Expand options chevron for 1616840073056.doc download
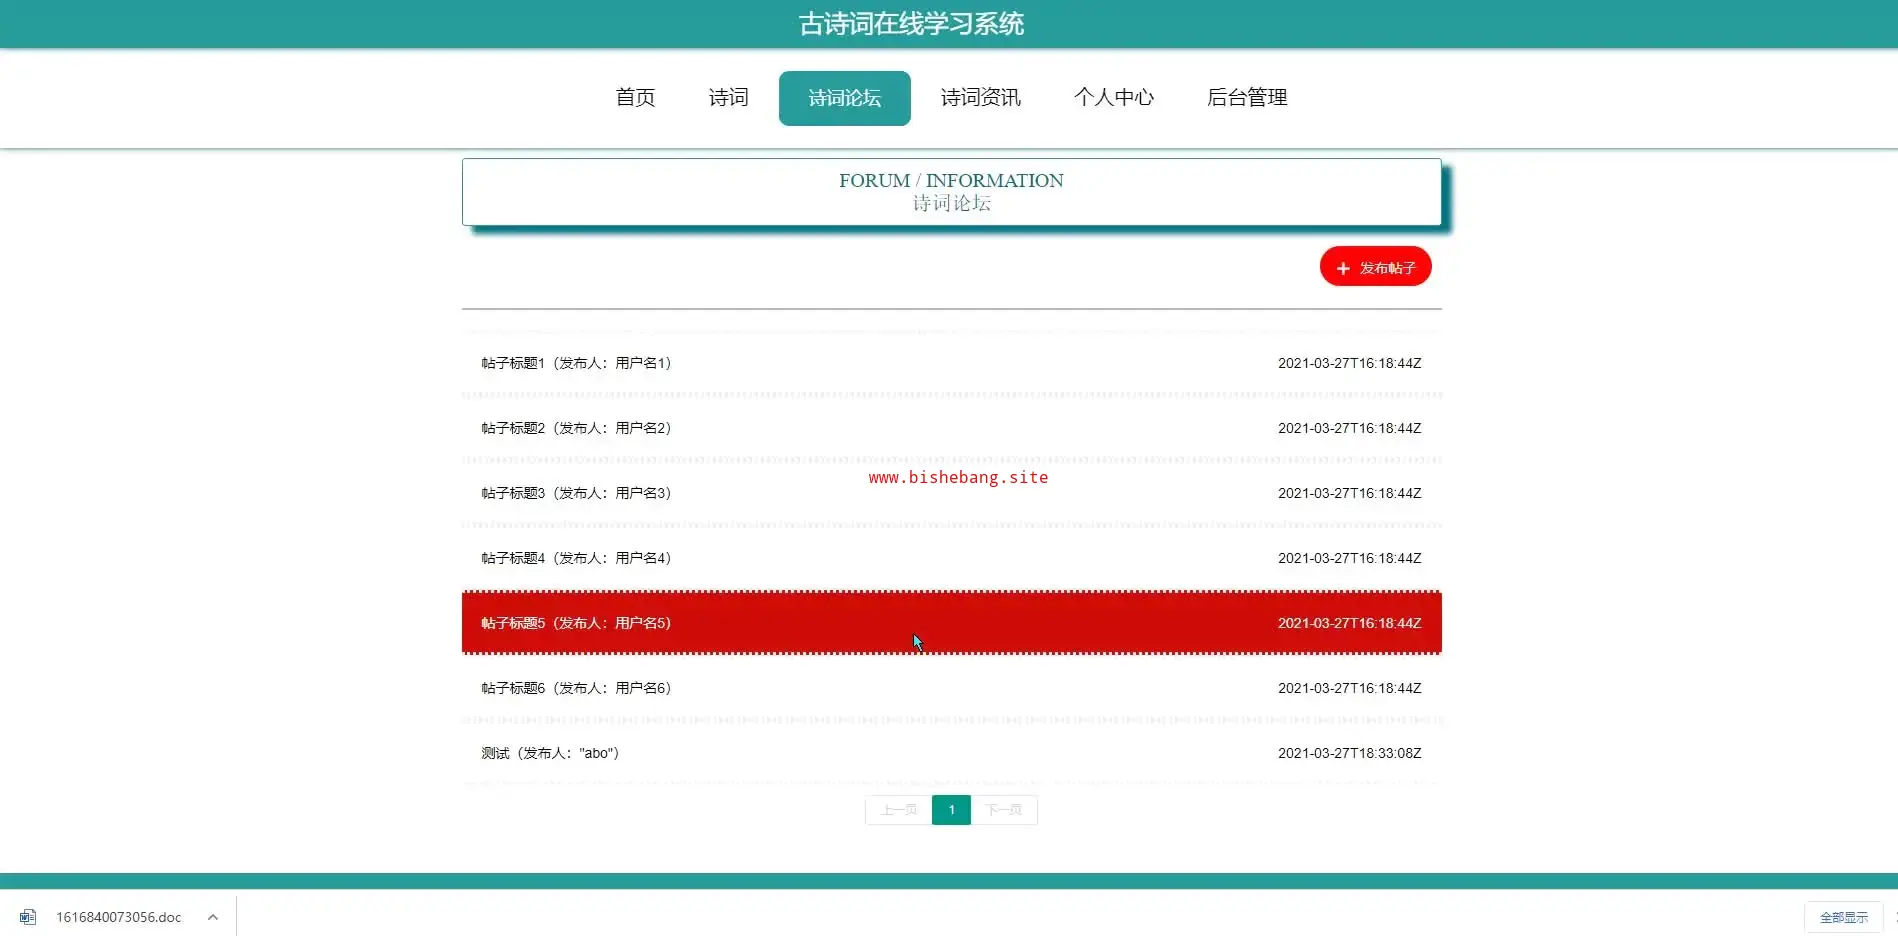This screenshot has width=1898, height=936. 213,917
